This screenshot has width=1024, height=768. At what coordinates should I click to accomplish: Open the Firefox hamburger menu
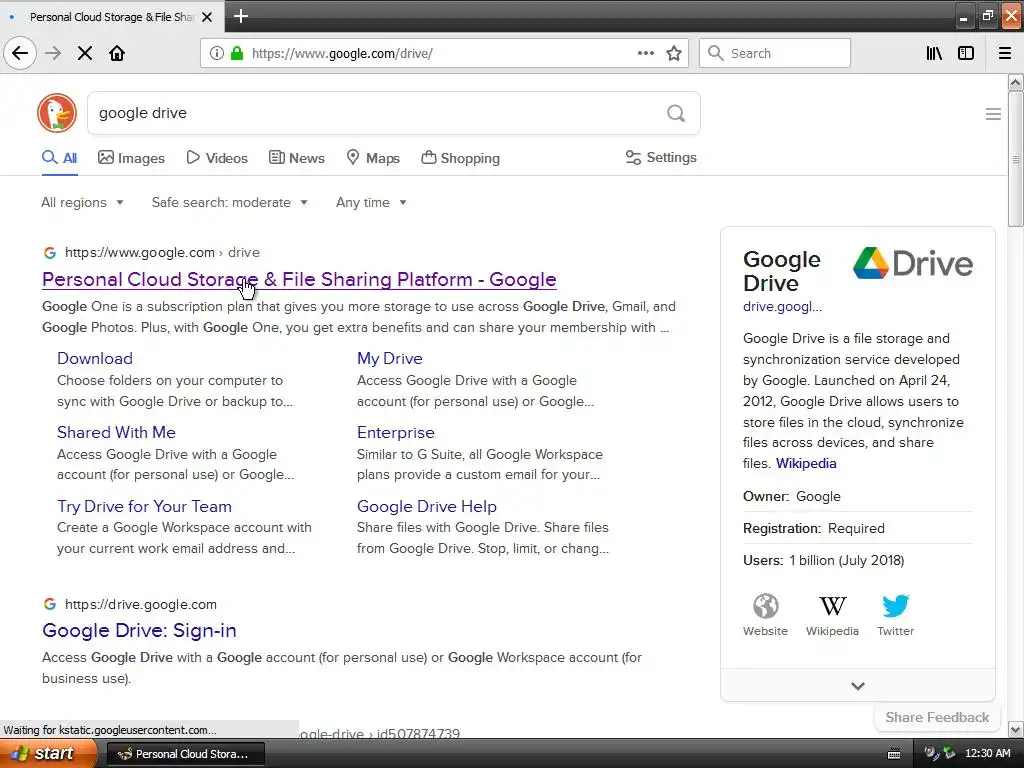1005,54
